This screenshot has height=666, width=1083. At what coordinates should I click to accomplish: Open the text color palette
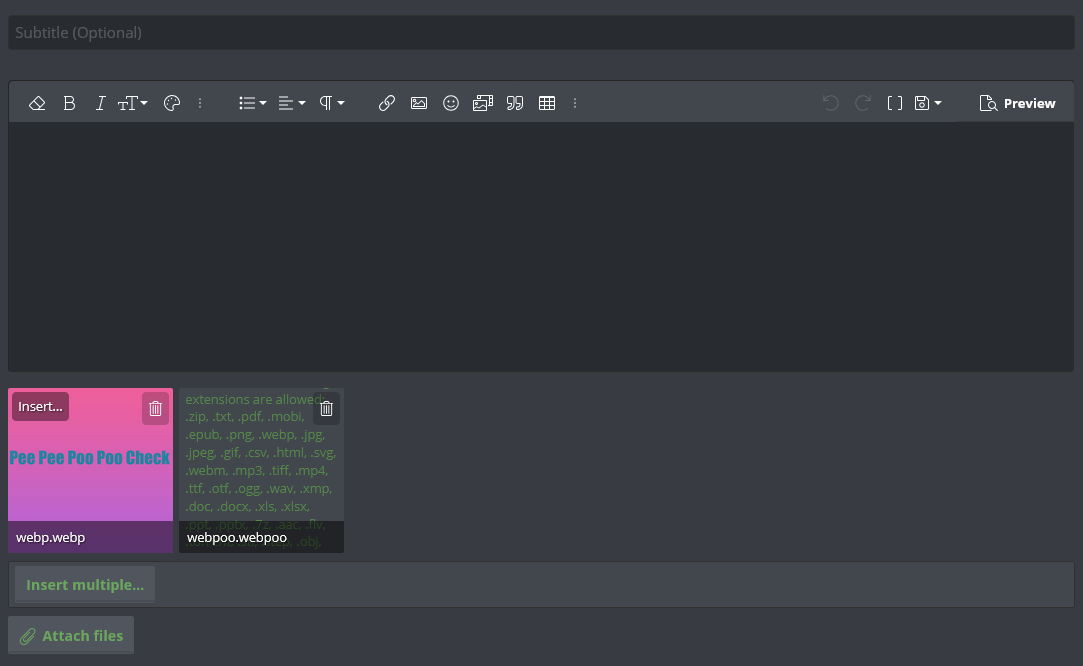pos(172,103)
